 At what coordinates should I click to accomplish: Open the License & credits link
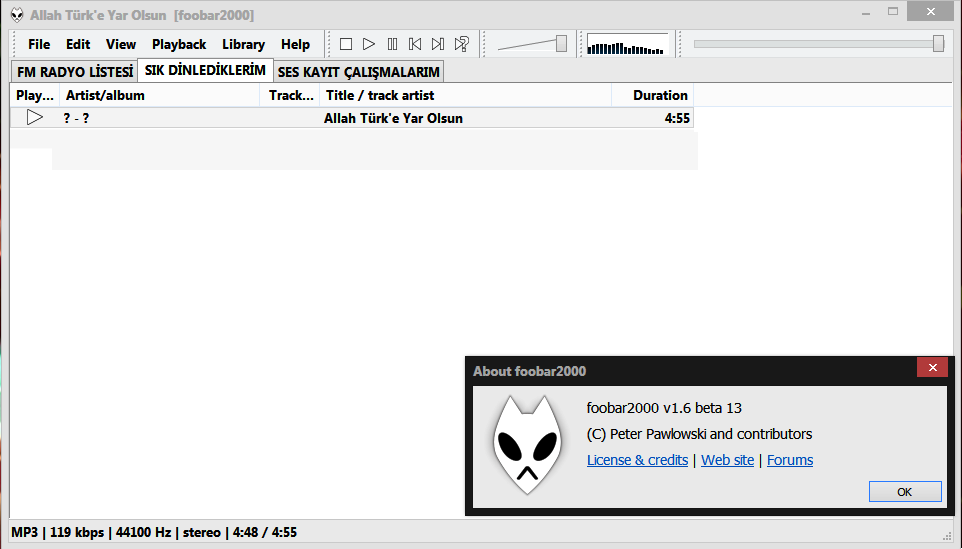[x=637, y=460]
